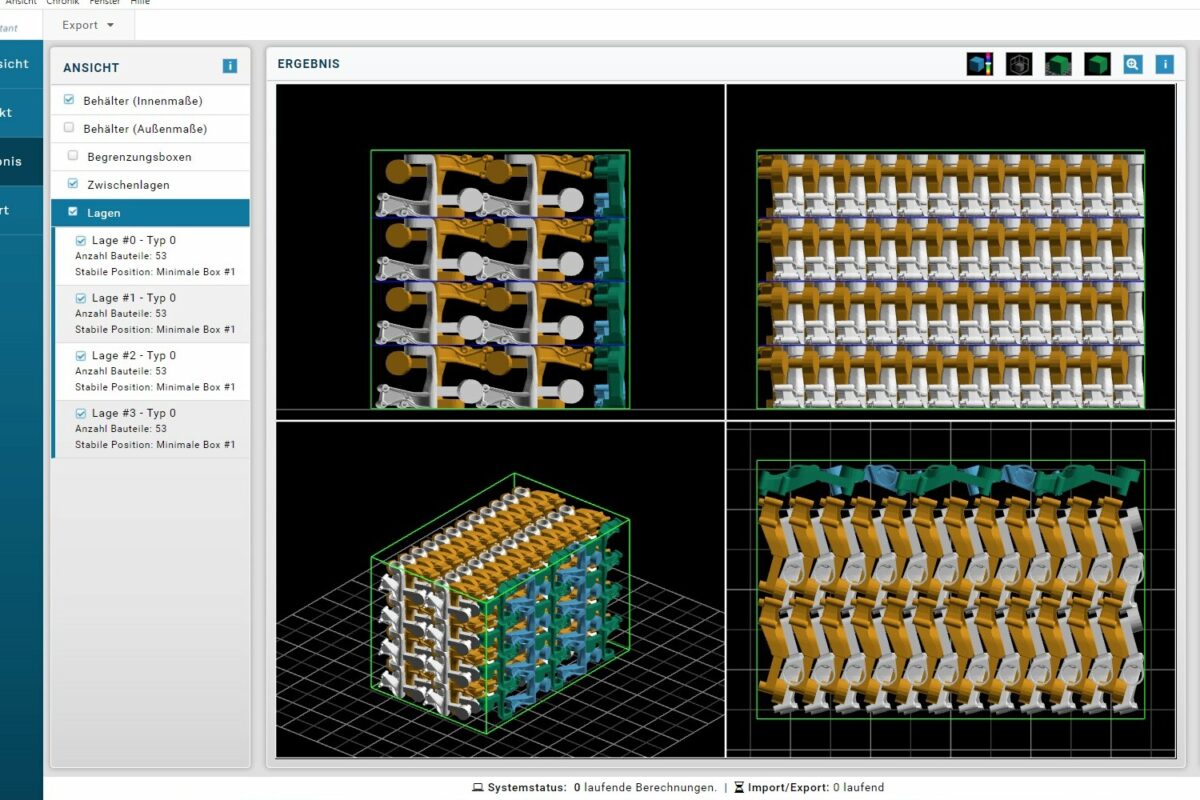Expand the Export dropdown arrow at top left
This screenshot has height=800, width=1200.
click(x=110, y=25)
